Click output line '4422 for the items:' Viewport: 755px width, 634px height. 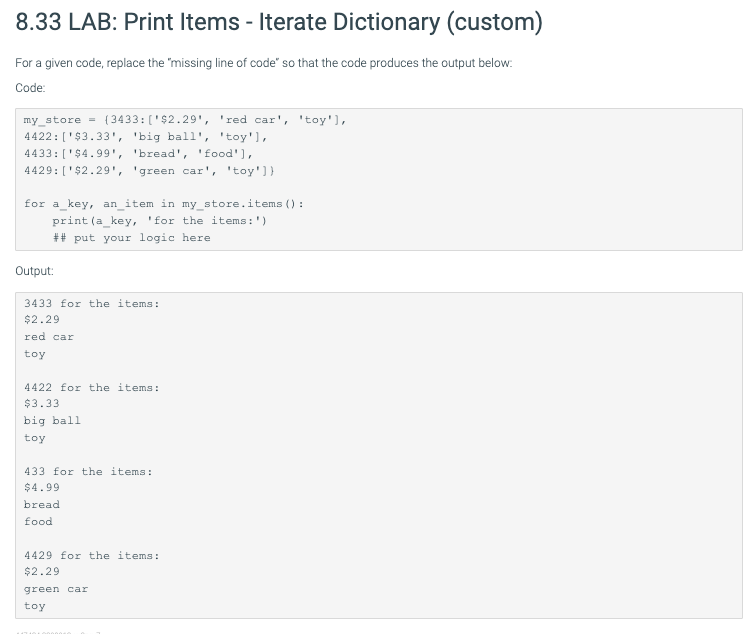91,388
